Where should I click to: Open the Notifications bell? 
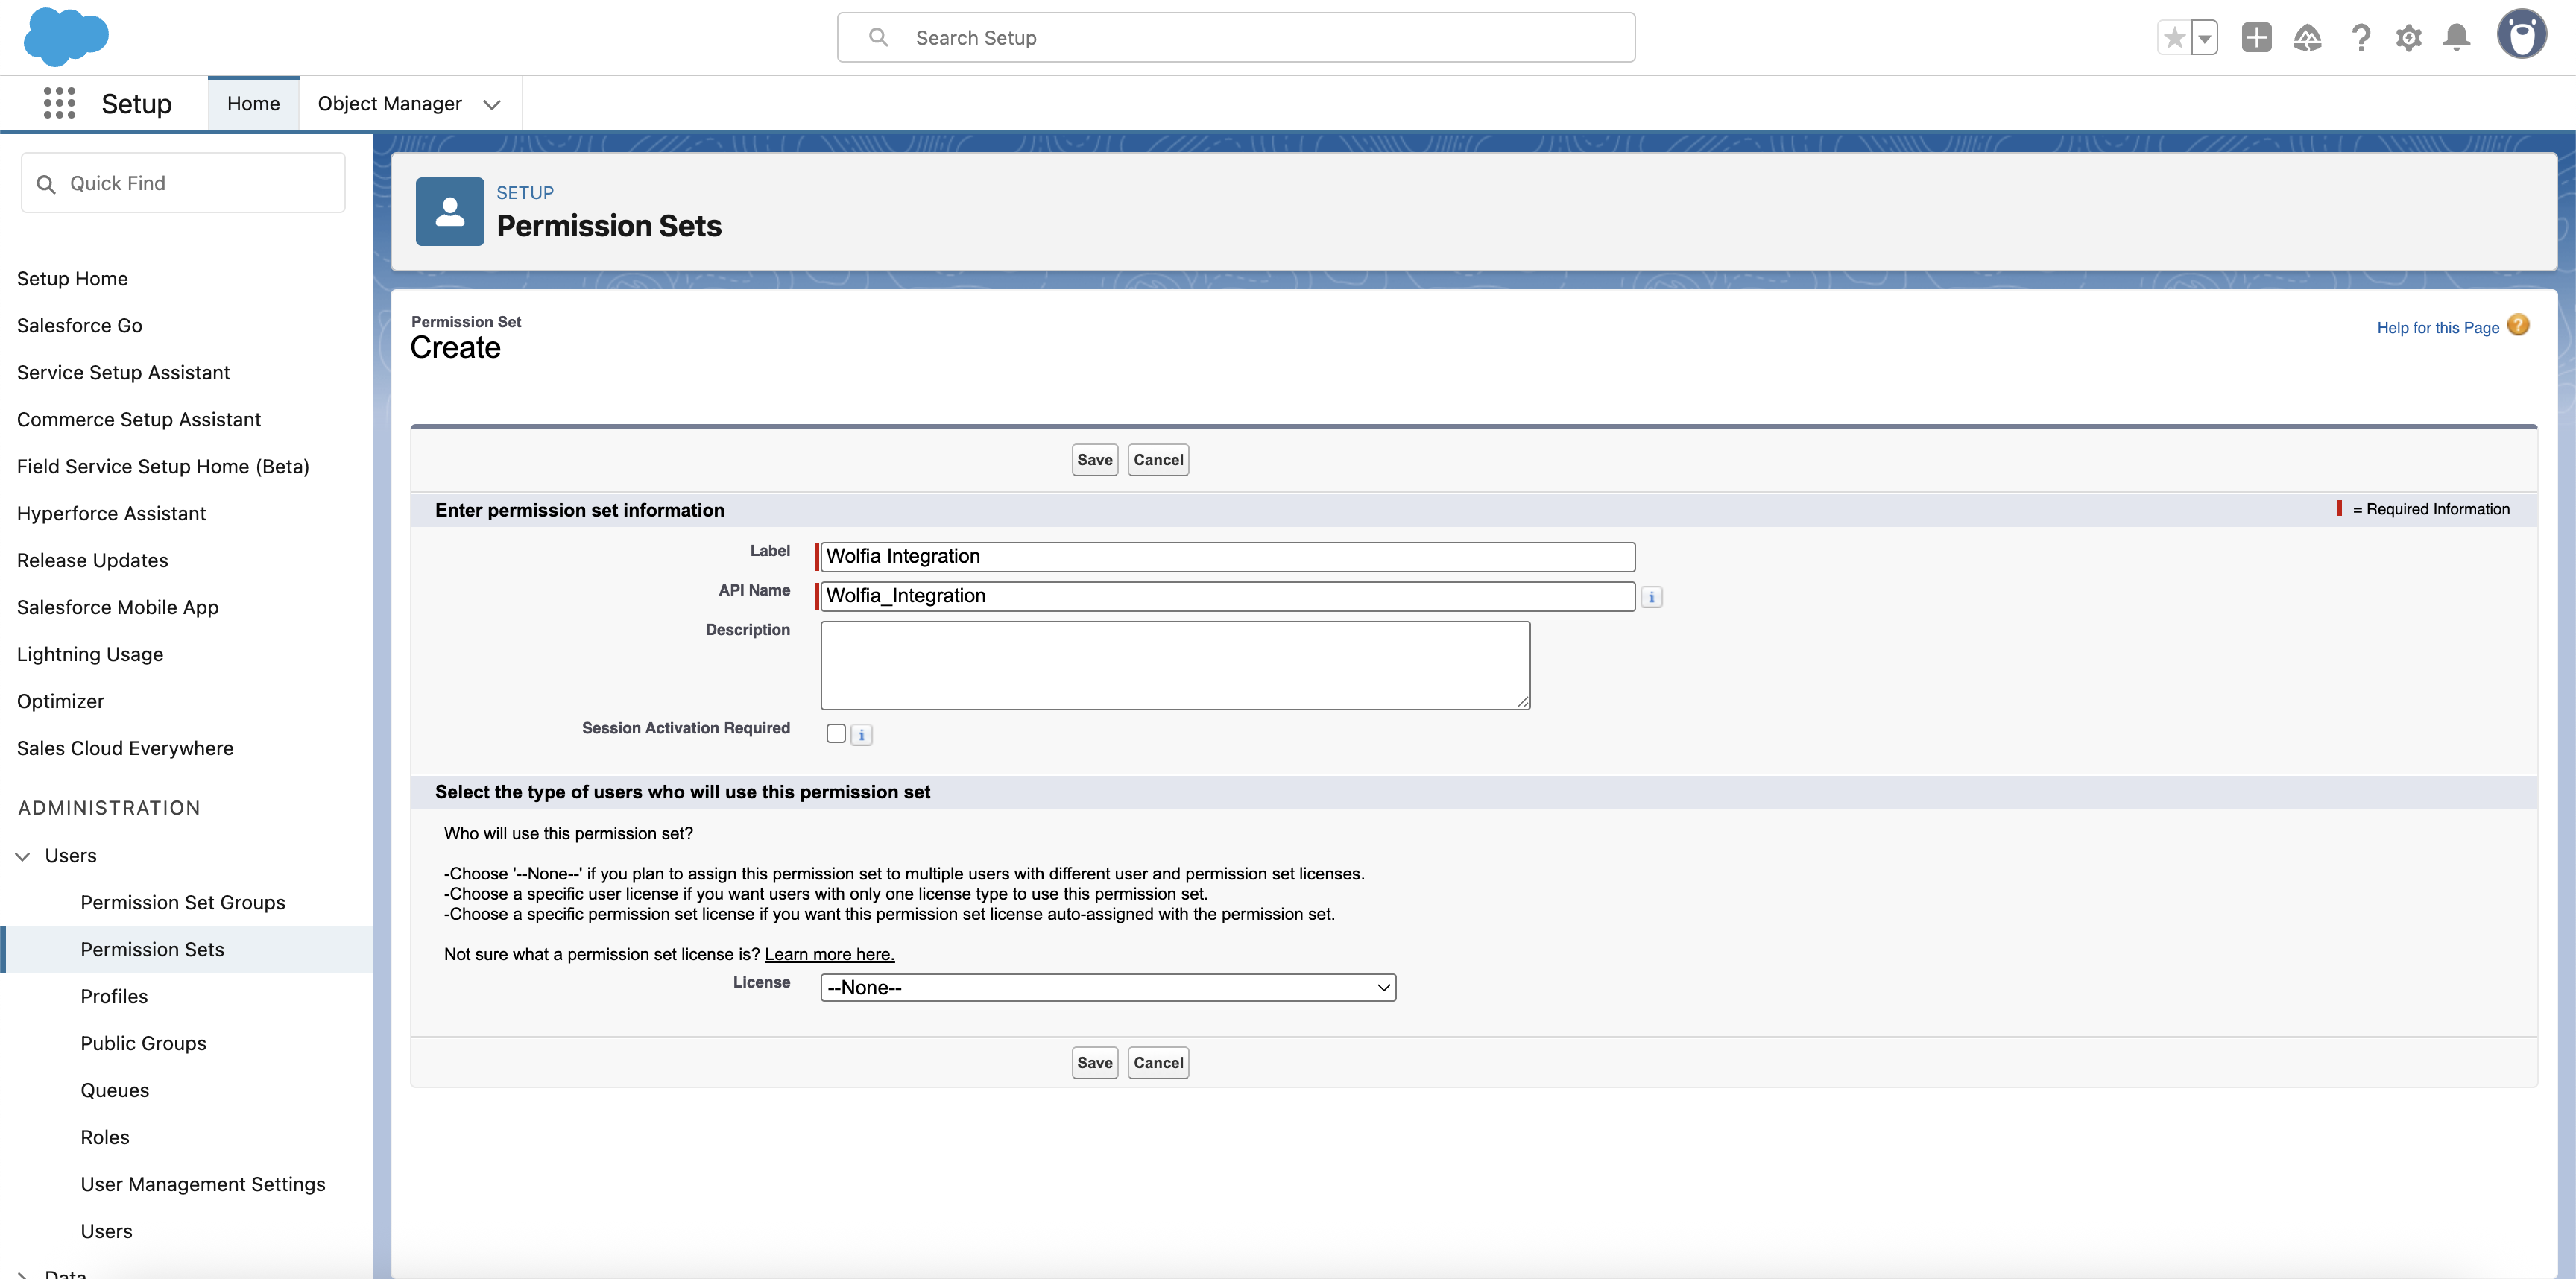click(x=2456, y=38)
